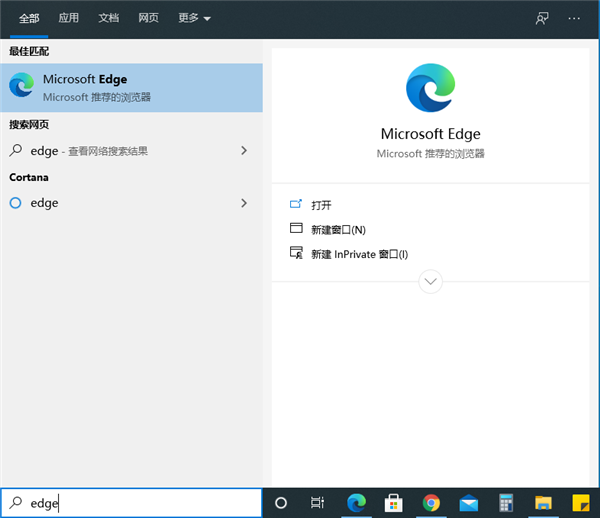Click the Cortana 'edge' suggestion row

coord(131,203)
